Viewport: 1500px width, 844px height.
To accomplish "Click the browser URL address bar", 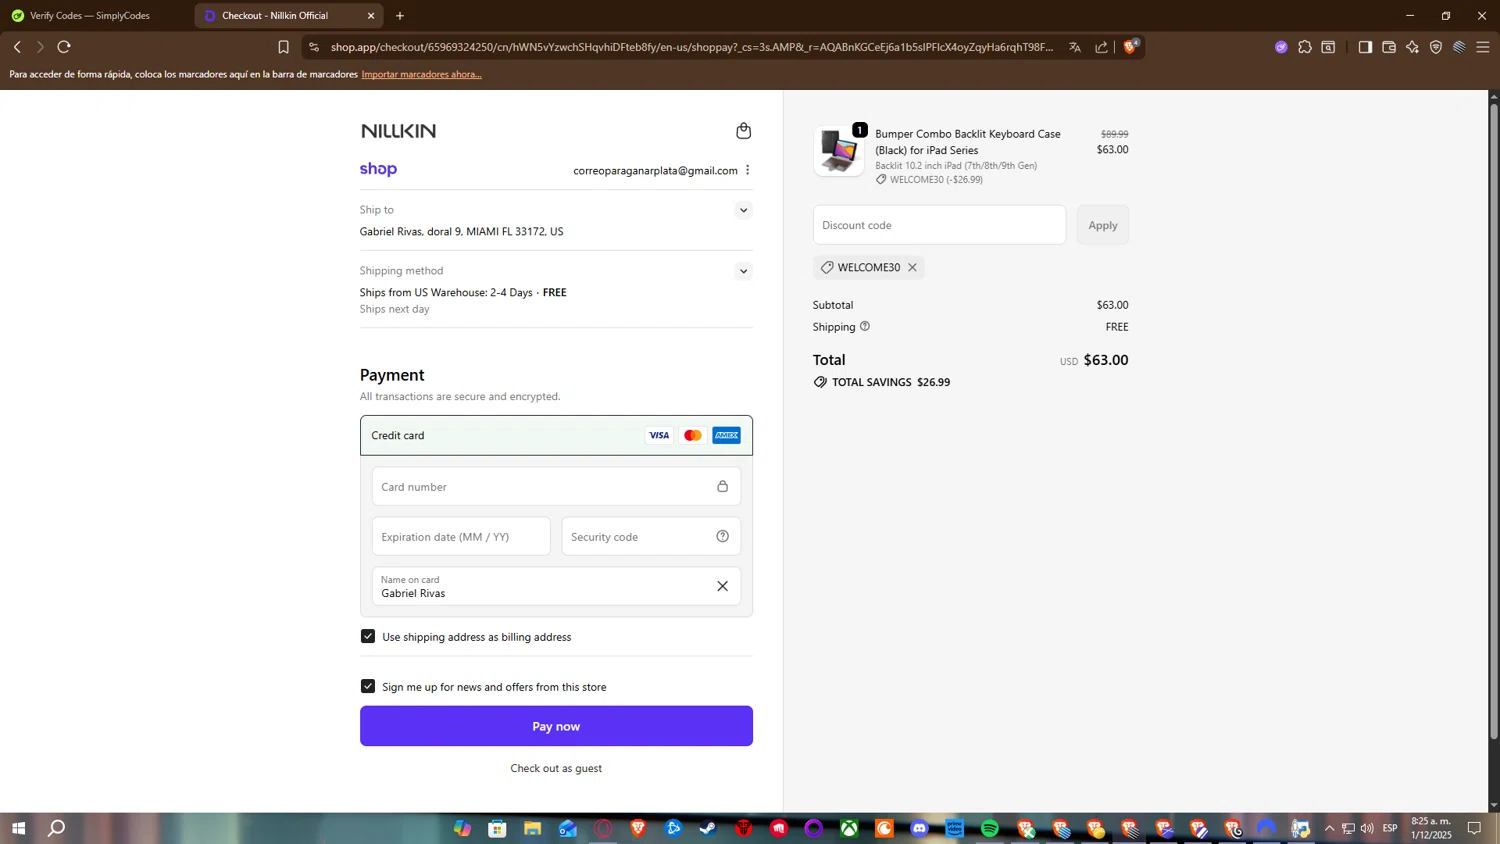I will [690, 47].
